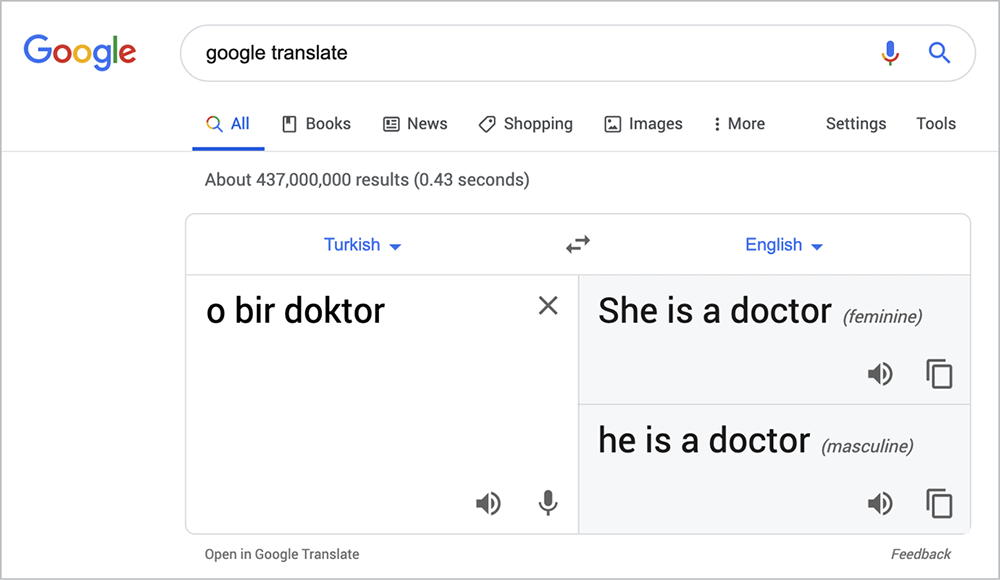Click the swap languages arrows icon
The height and width of the screenshot is (580, 1000).
coord(577,244)
